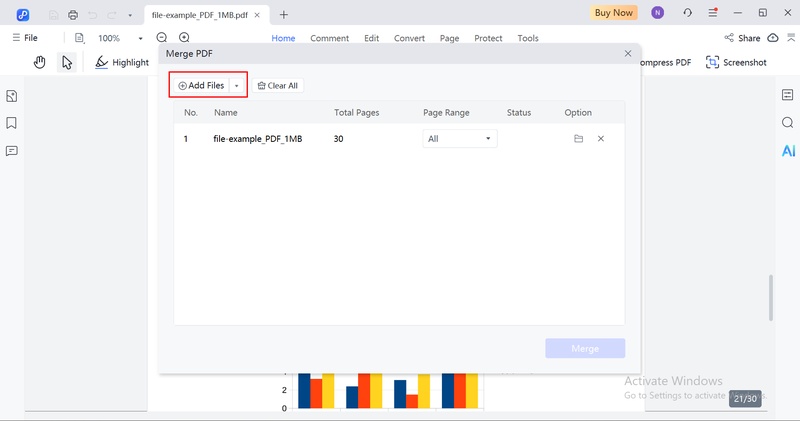800x421 pixels.
Task: Click the print icon in title bar
Action: 73,15
